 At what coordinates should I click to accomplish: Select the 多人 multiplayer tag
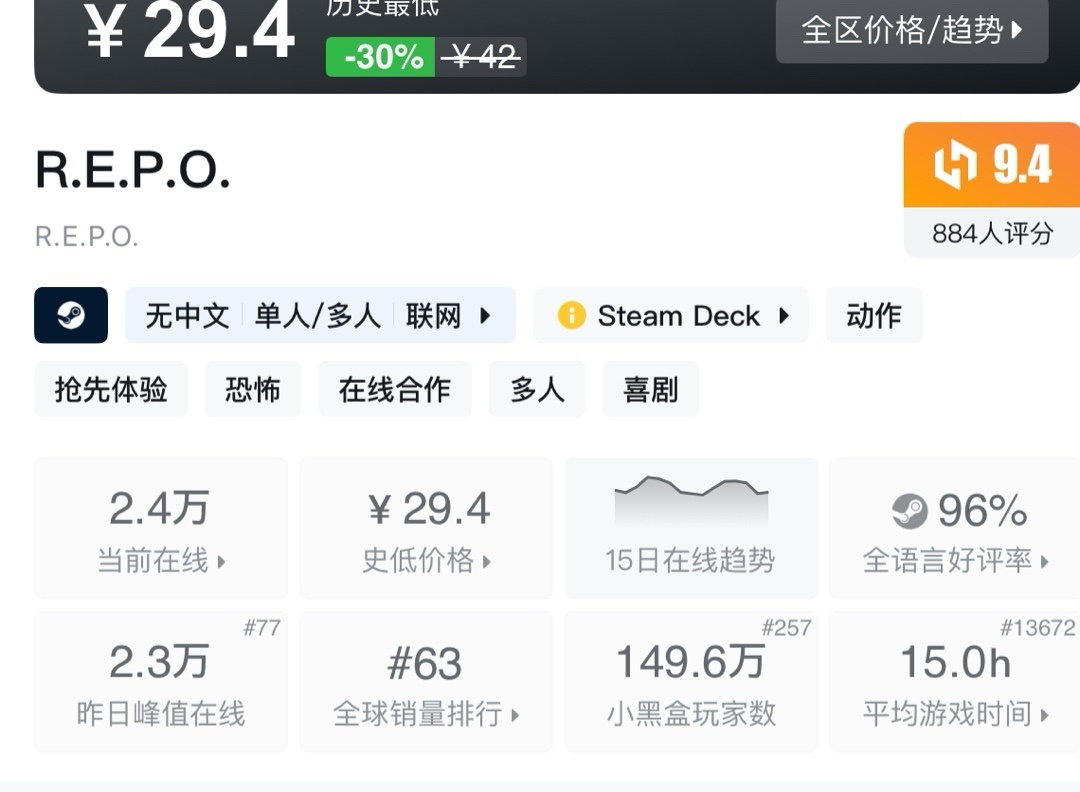click(x=538, y=389)
